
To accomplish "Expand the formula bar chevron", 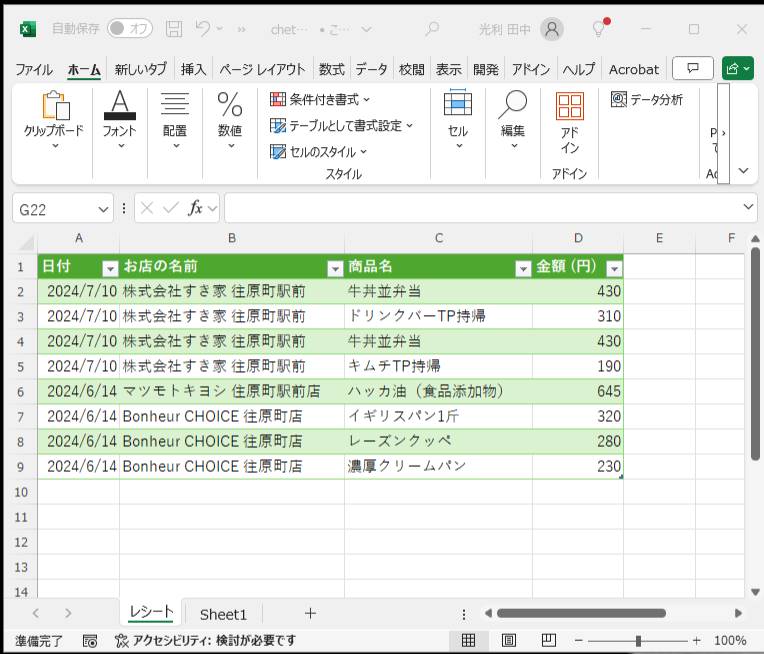I will [x=749, y=207].
